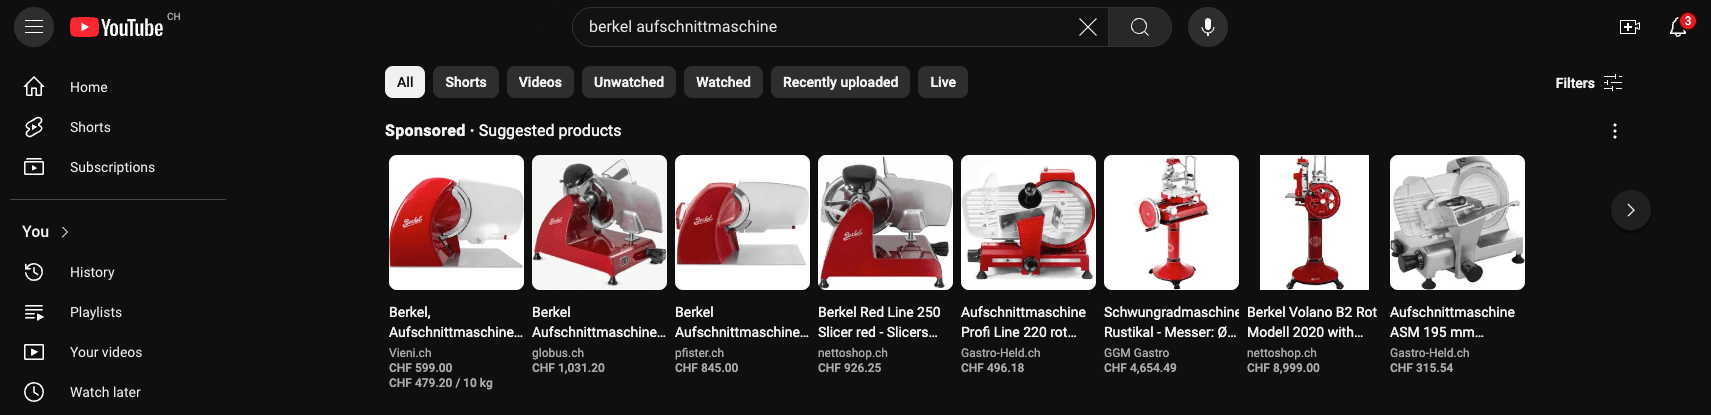Click Vieni.ch seller name
This screenshot has height=415, width=1711.
(410, 353)
